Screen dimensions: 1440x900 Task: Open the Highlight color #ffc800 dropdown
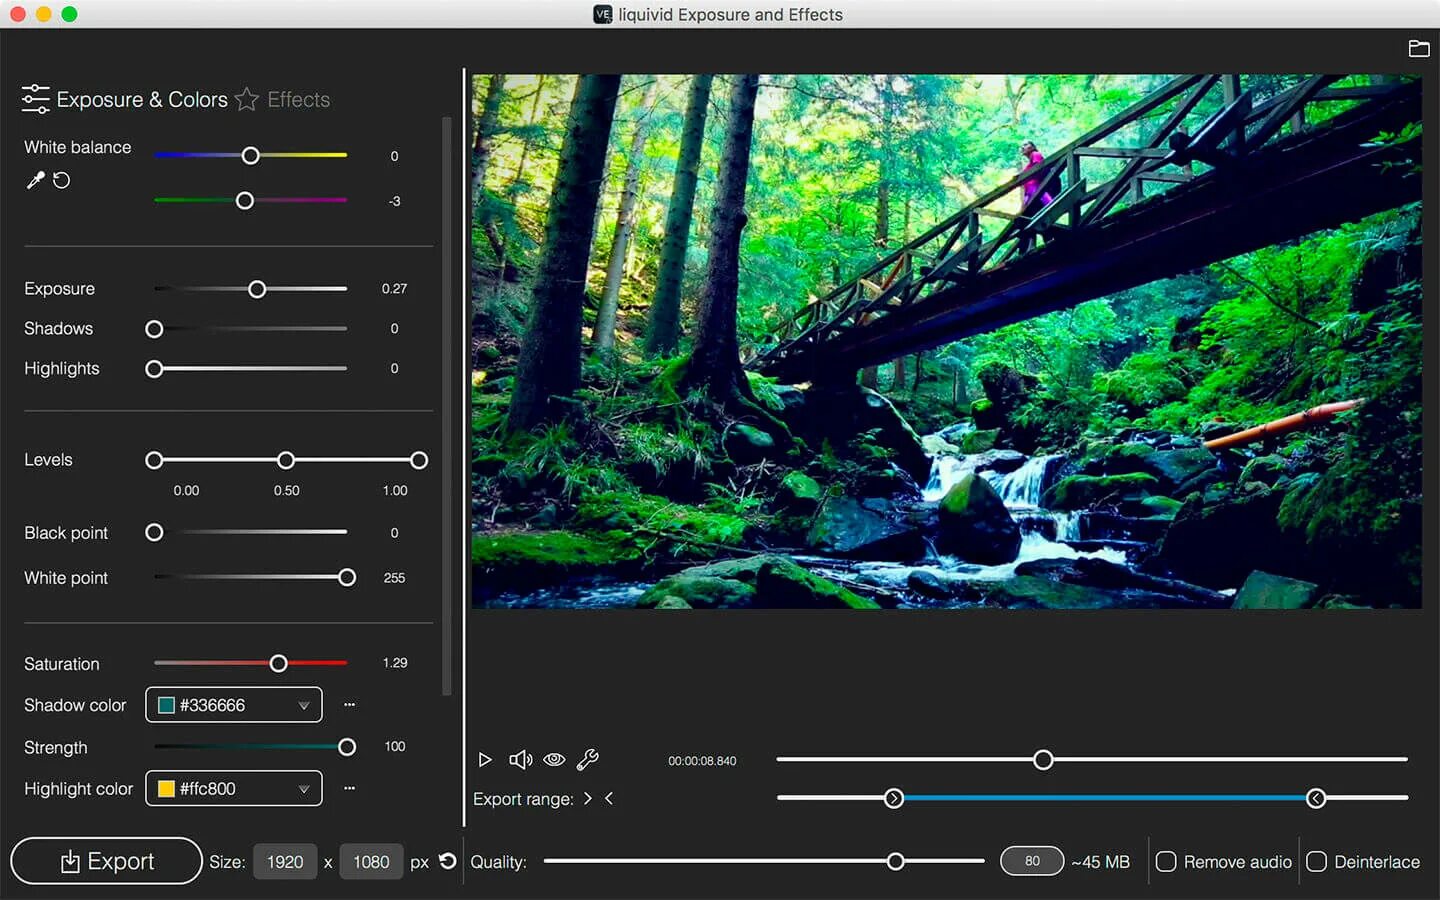[234, 788]
